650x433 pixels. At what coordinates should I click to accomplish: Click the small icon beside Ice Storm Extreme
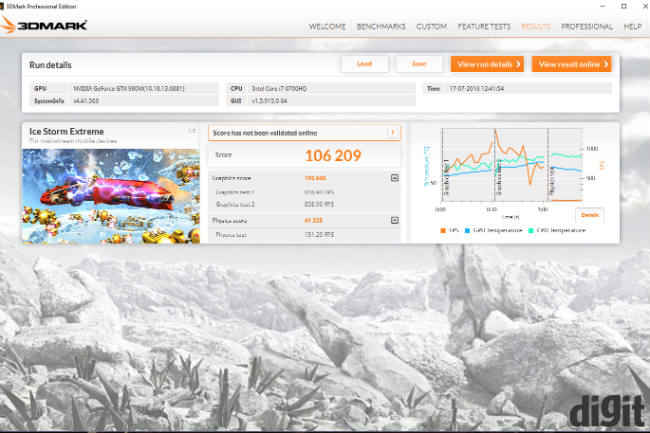tap(192, 131)
